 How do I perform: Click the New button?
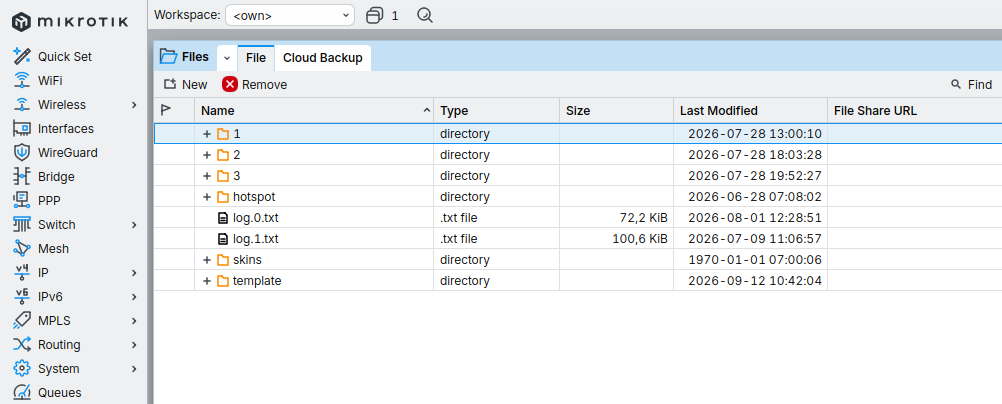185,84
